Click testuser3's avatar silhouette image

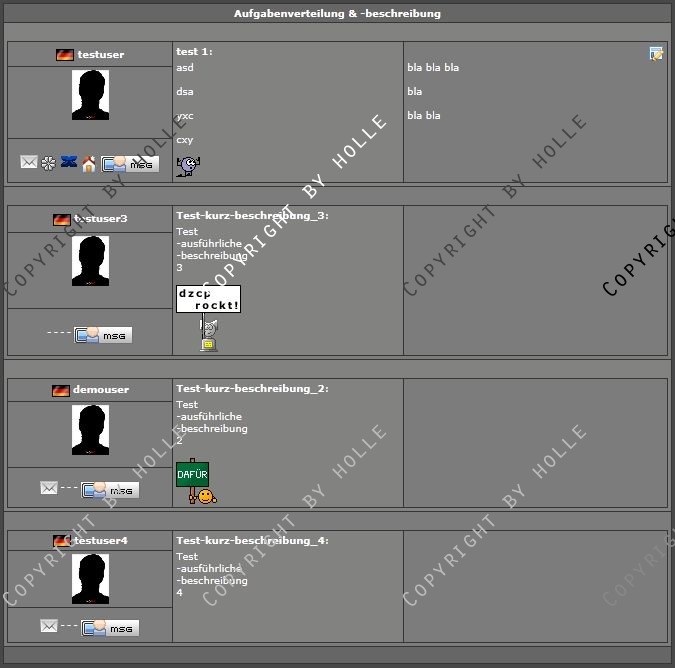(90, 261)
